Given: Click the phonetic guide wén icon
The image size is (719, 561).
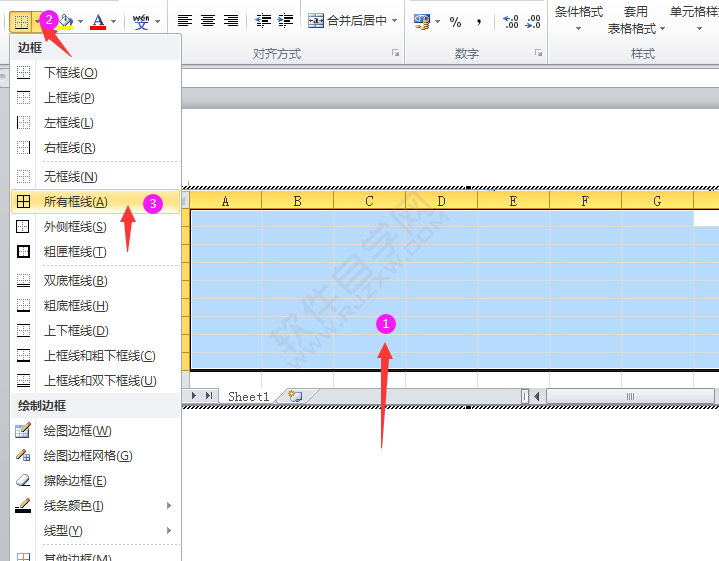Looking at the screenshot, I should click(141, 21).
